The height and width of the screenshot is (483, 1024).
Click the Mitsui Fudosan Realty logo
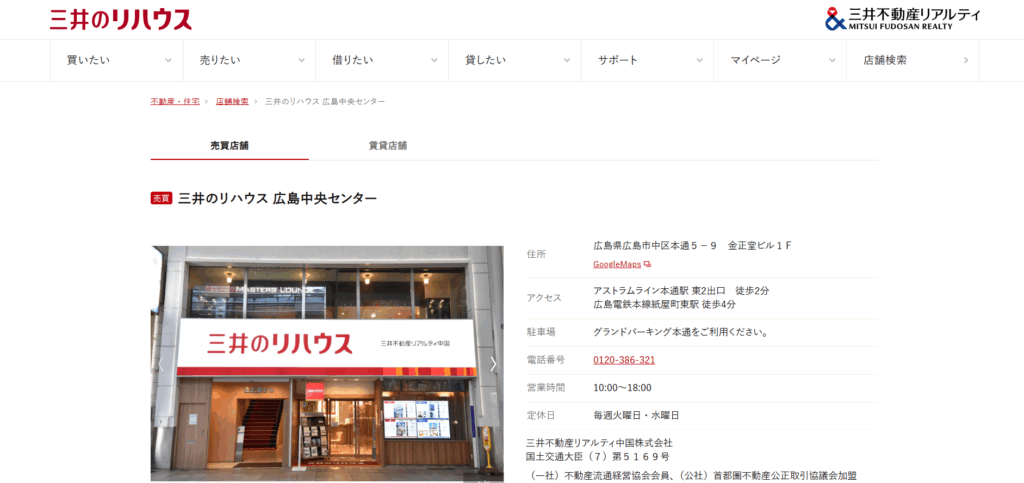tap(903, 19)
